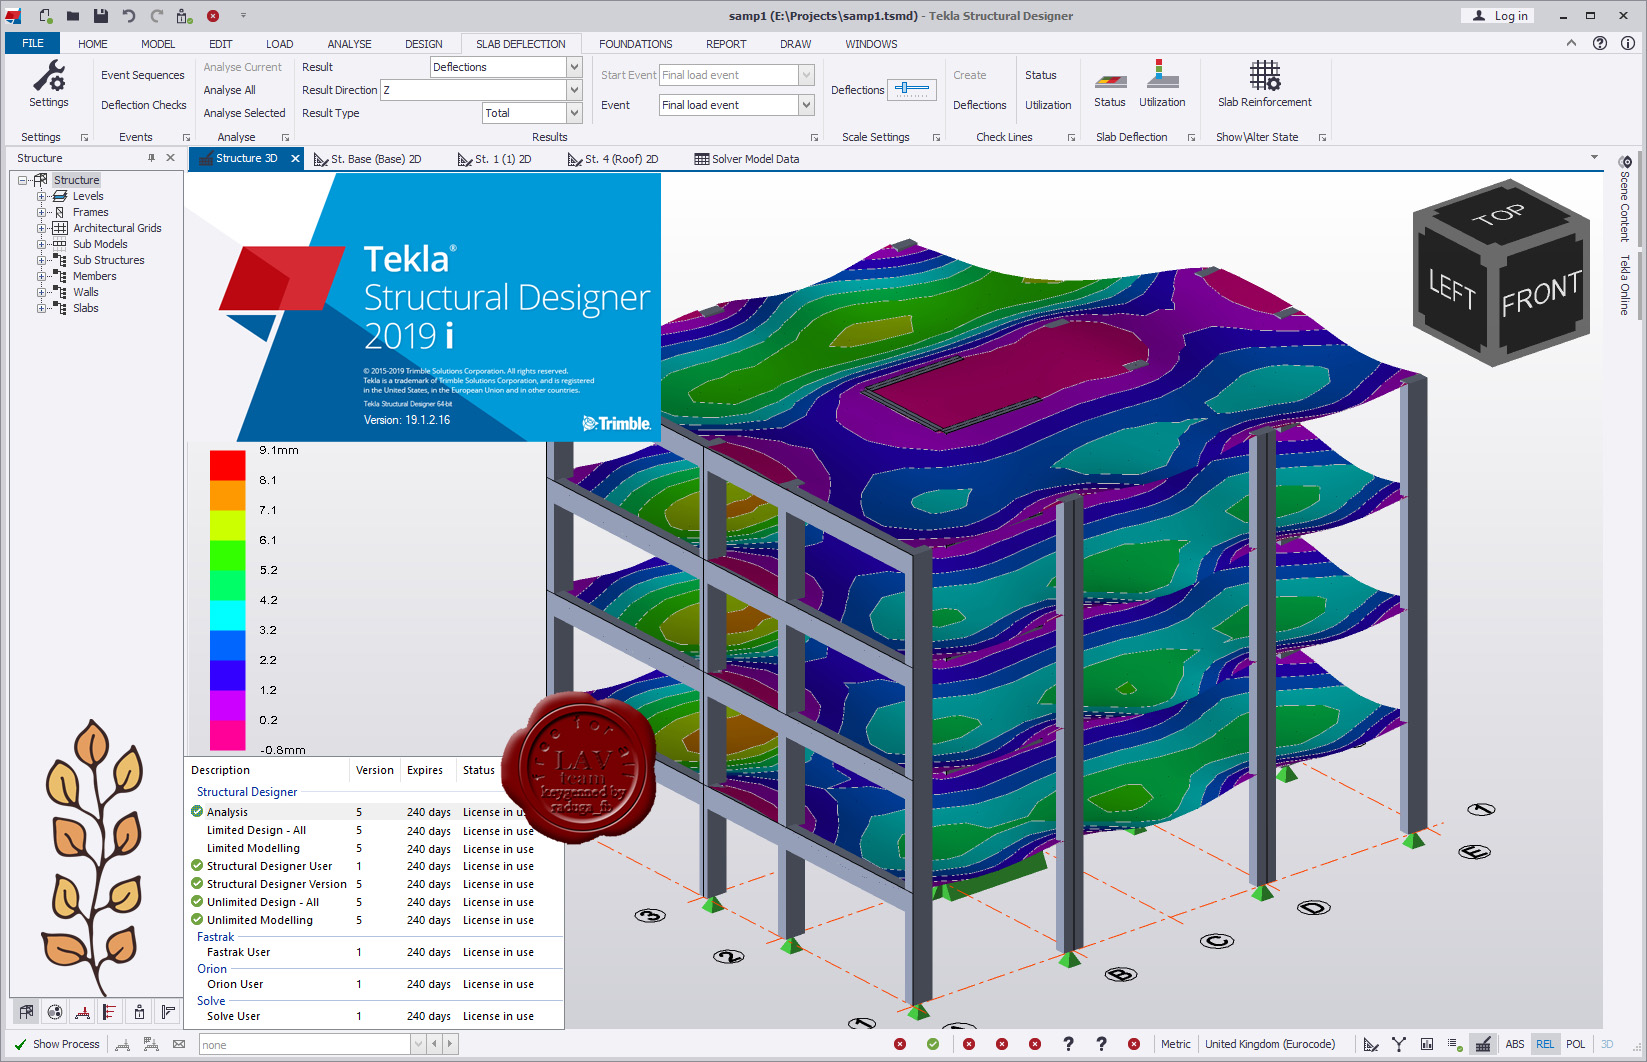The width and height of the screenshot is (1647, 1062).
Task: Click the new project icon in quick access toolbar
Action: click(46, 16)
